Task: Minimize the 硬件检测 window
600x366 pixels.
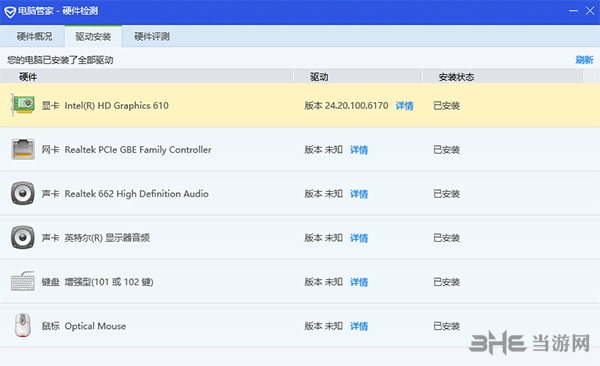Action: pyautogui.click(x=573, y=11)
